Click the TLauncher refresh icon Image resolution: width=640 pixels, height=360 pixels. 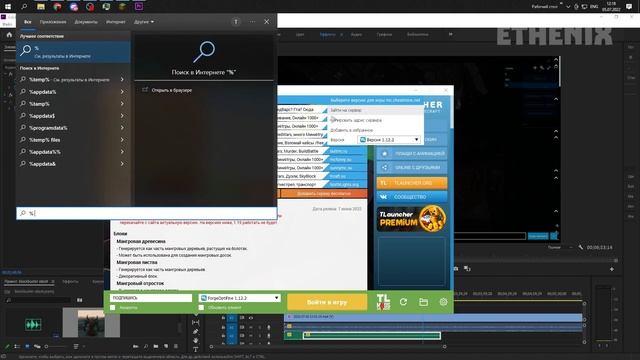pos(403,302)
